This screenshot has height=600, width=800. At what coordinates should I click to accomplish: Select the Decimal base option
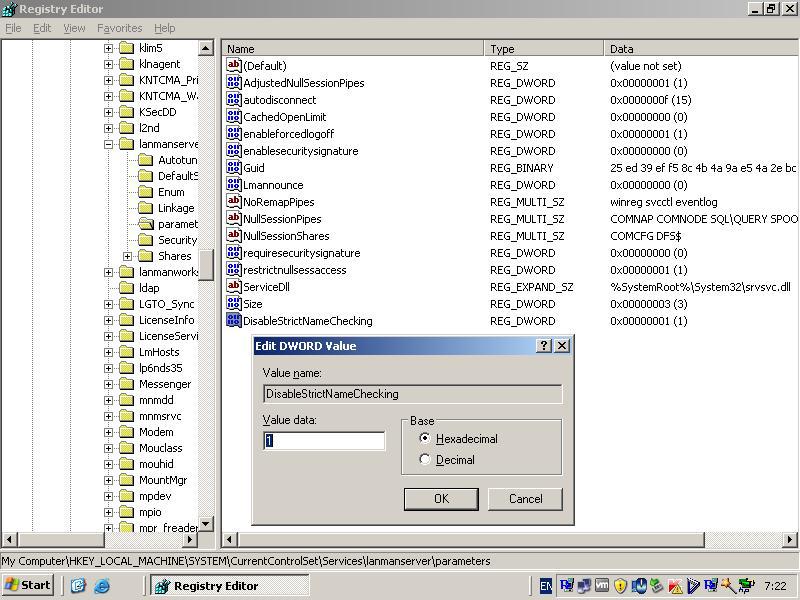[x=424, y=459]
